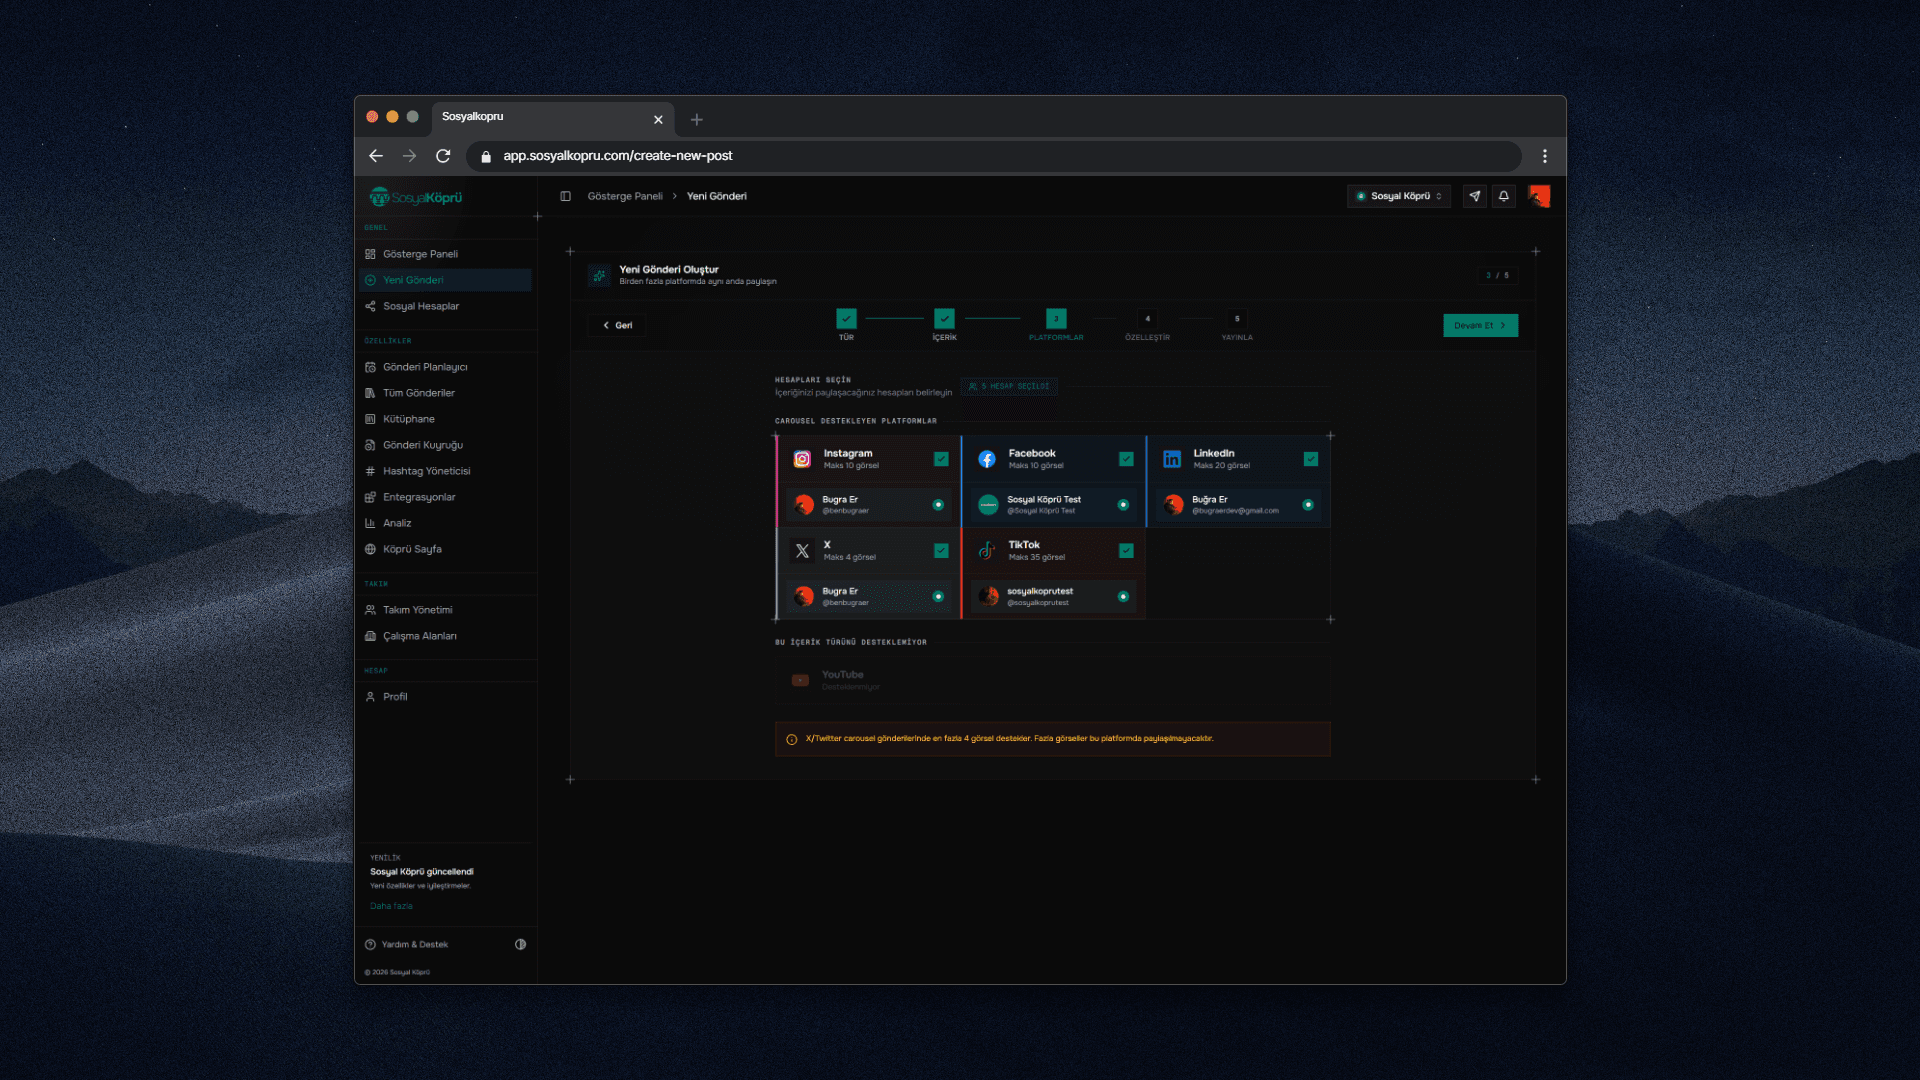This screenshot has width=1920, height=1080.
Task: Deselect sosyalkoprutest TikTok account radio
Action: click(x=1123, y=597)
